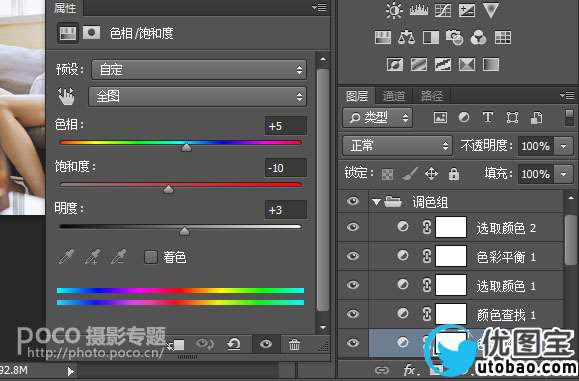This screenshot has height=381, width=579.
Task: Lock image pixels with brush icon
Action: [x=410, y=174]
